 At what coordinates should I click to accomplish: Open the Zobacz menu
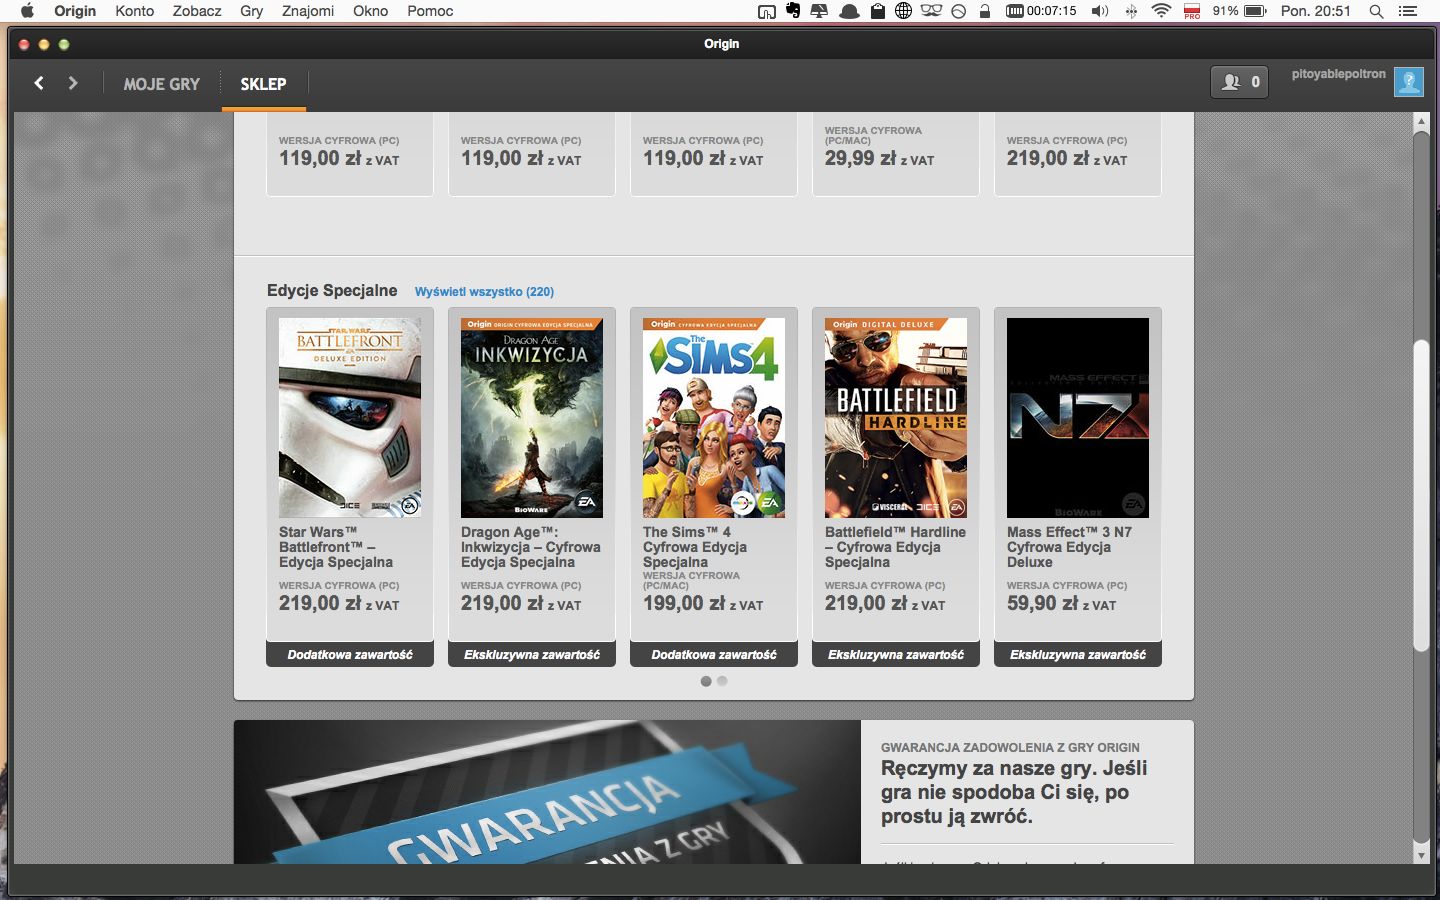[197, 11]
